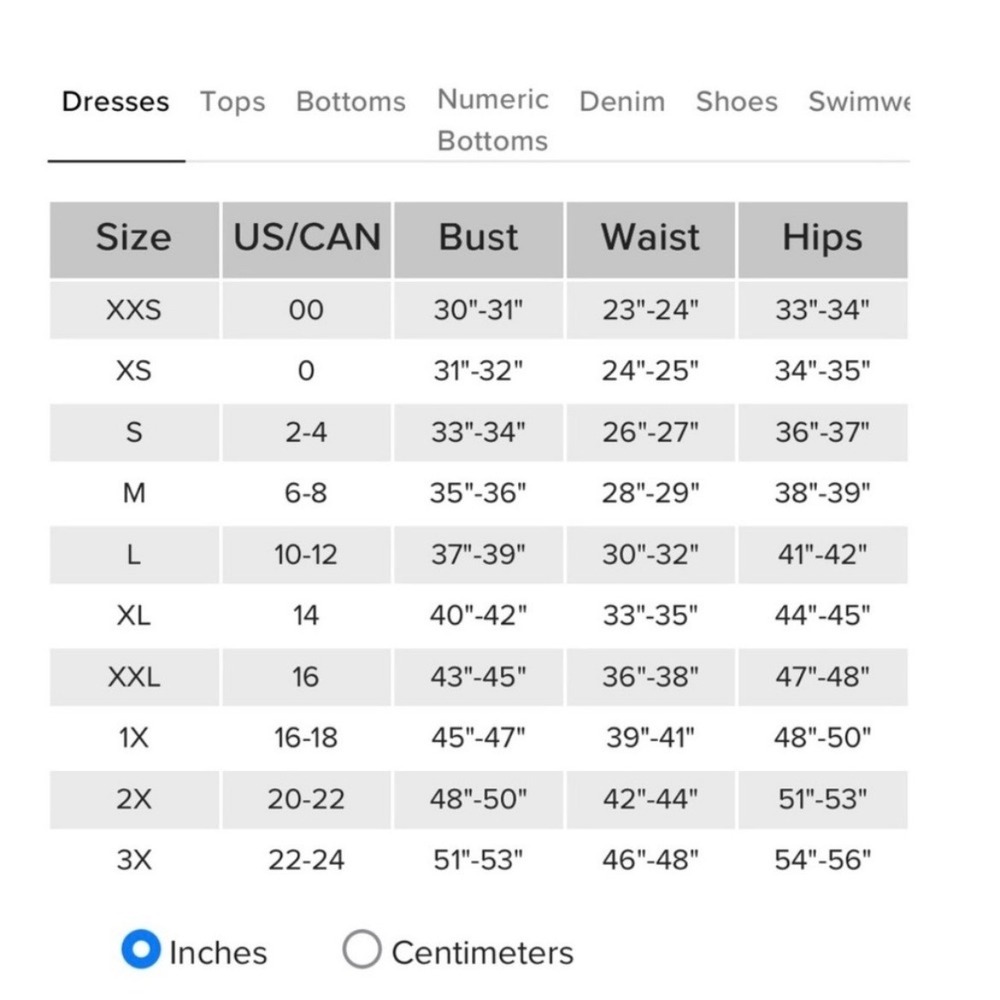Click the Bust column header
The width and height of the screenshot is (1000, 1000).
point(478,238)
